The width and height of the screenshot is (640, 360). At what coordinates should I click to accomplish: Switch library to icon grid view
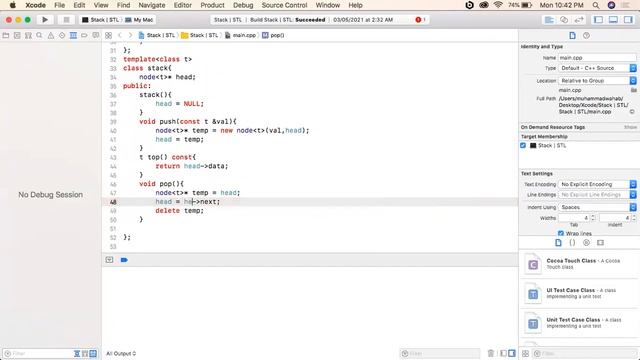[525, 353]
